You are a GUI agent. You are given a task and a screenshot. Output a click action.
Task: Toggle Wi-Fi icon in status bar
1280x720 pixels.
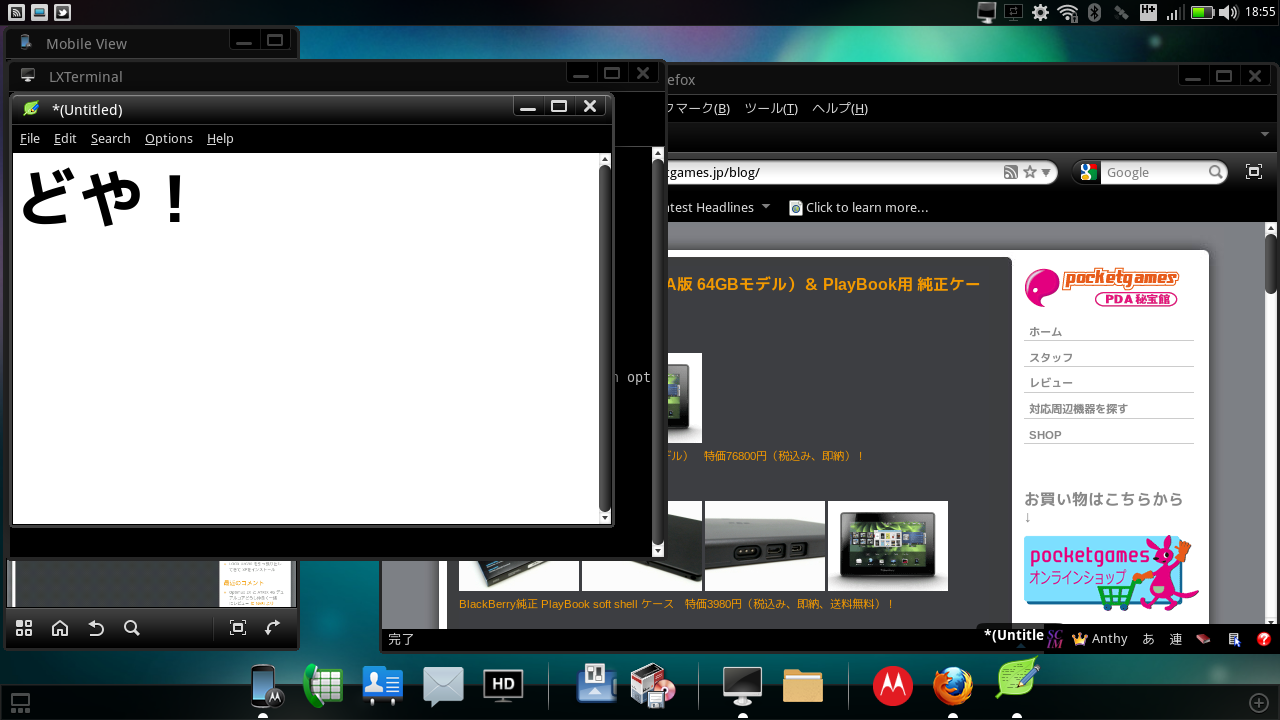coord(1068,13)
